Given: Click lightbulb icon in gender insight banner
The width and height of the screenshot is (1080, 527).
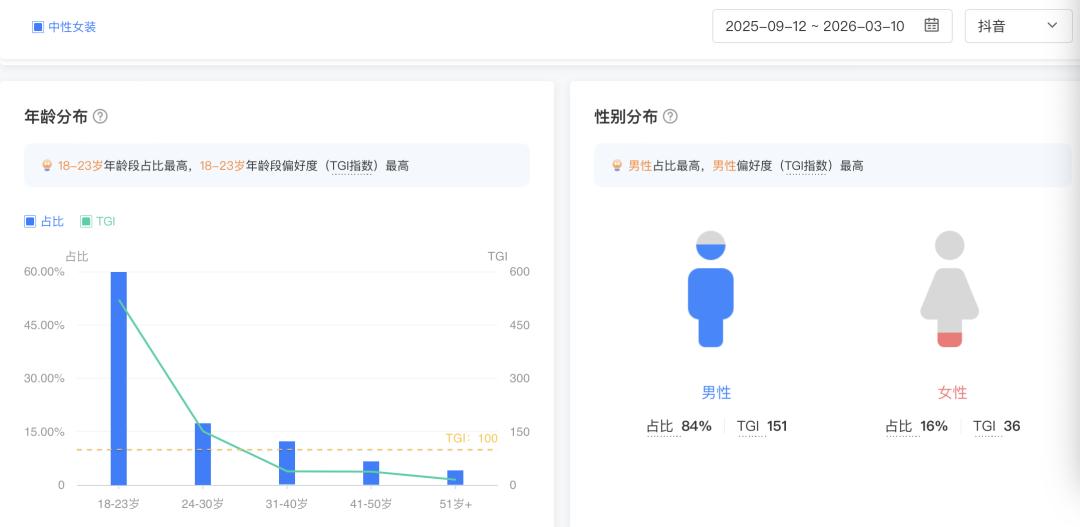Looking at the screenshot, I should tap(617, 166).
